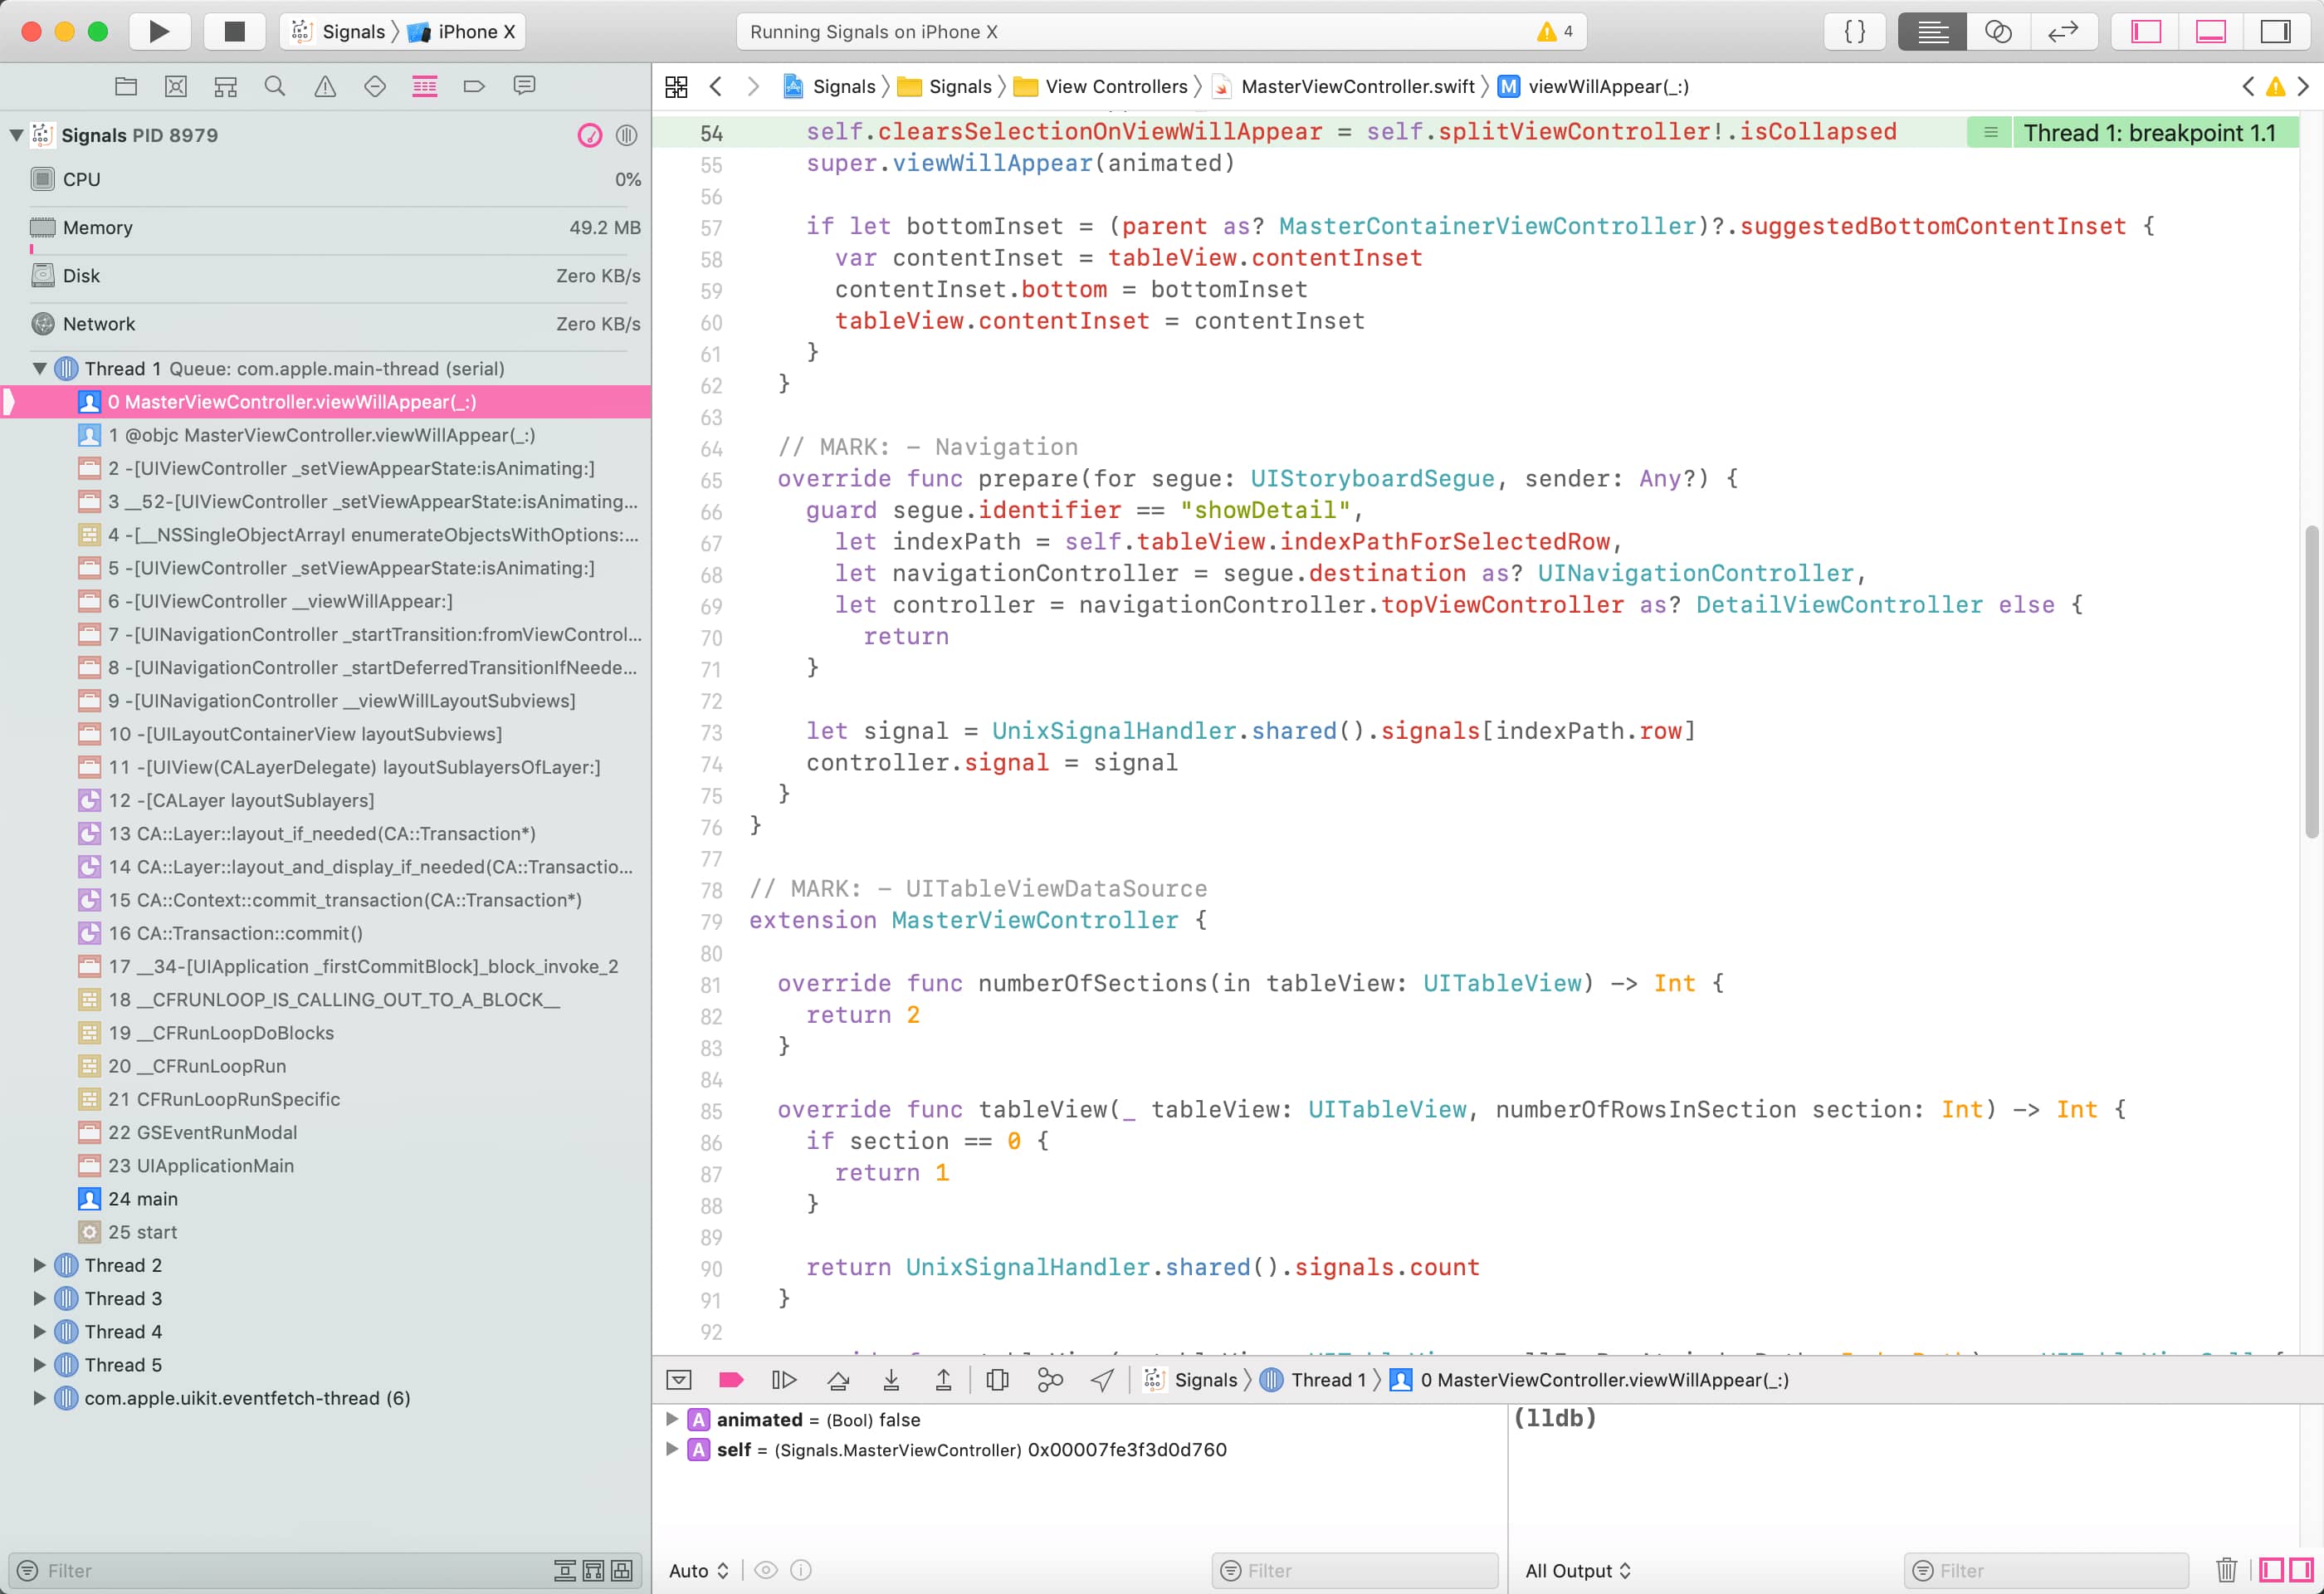Expand Thread 2 in debug navigator
This screenshot has width=2324, height=1594.
40,1265
